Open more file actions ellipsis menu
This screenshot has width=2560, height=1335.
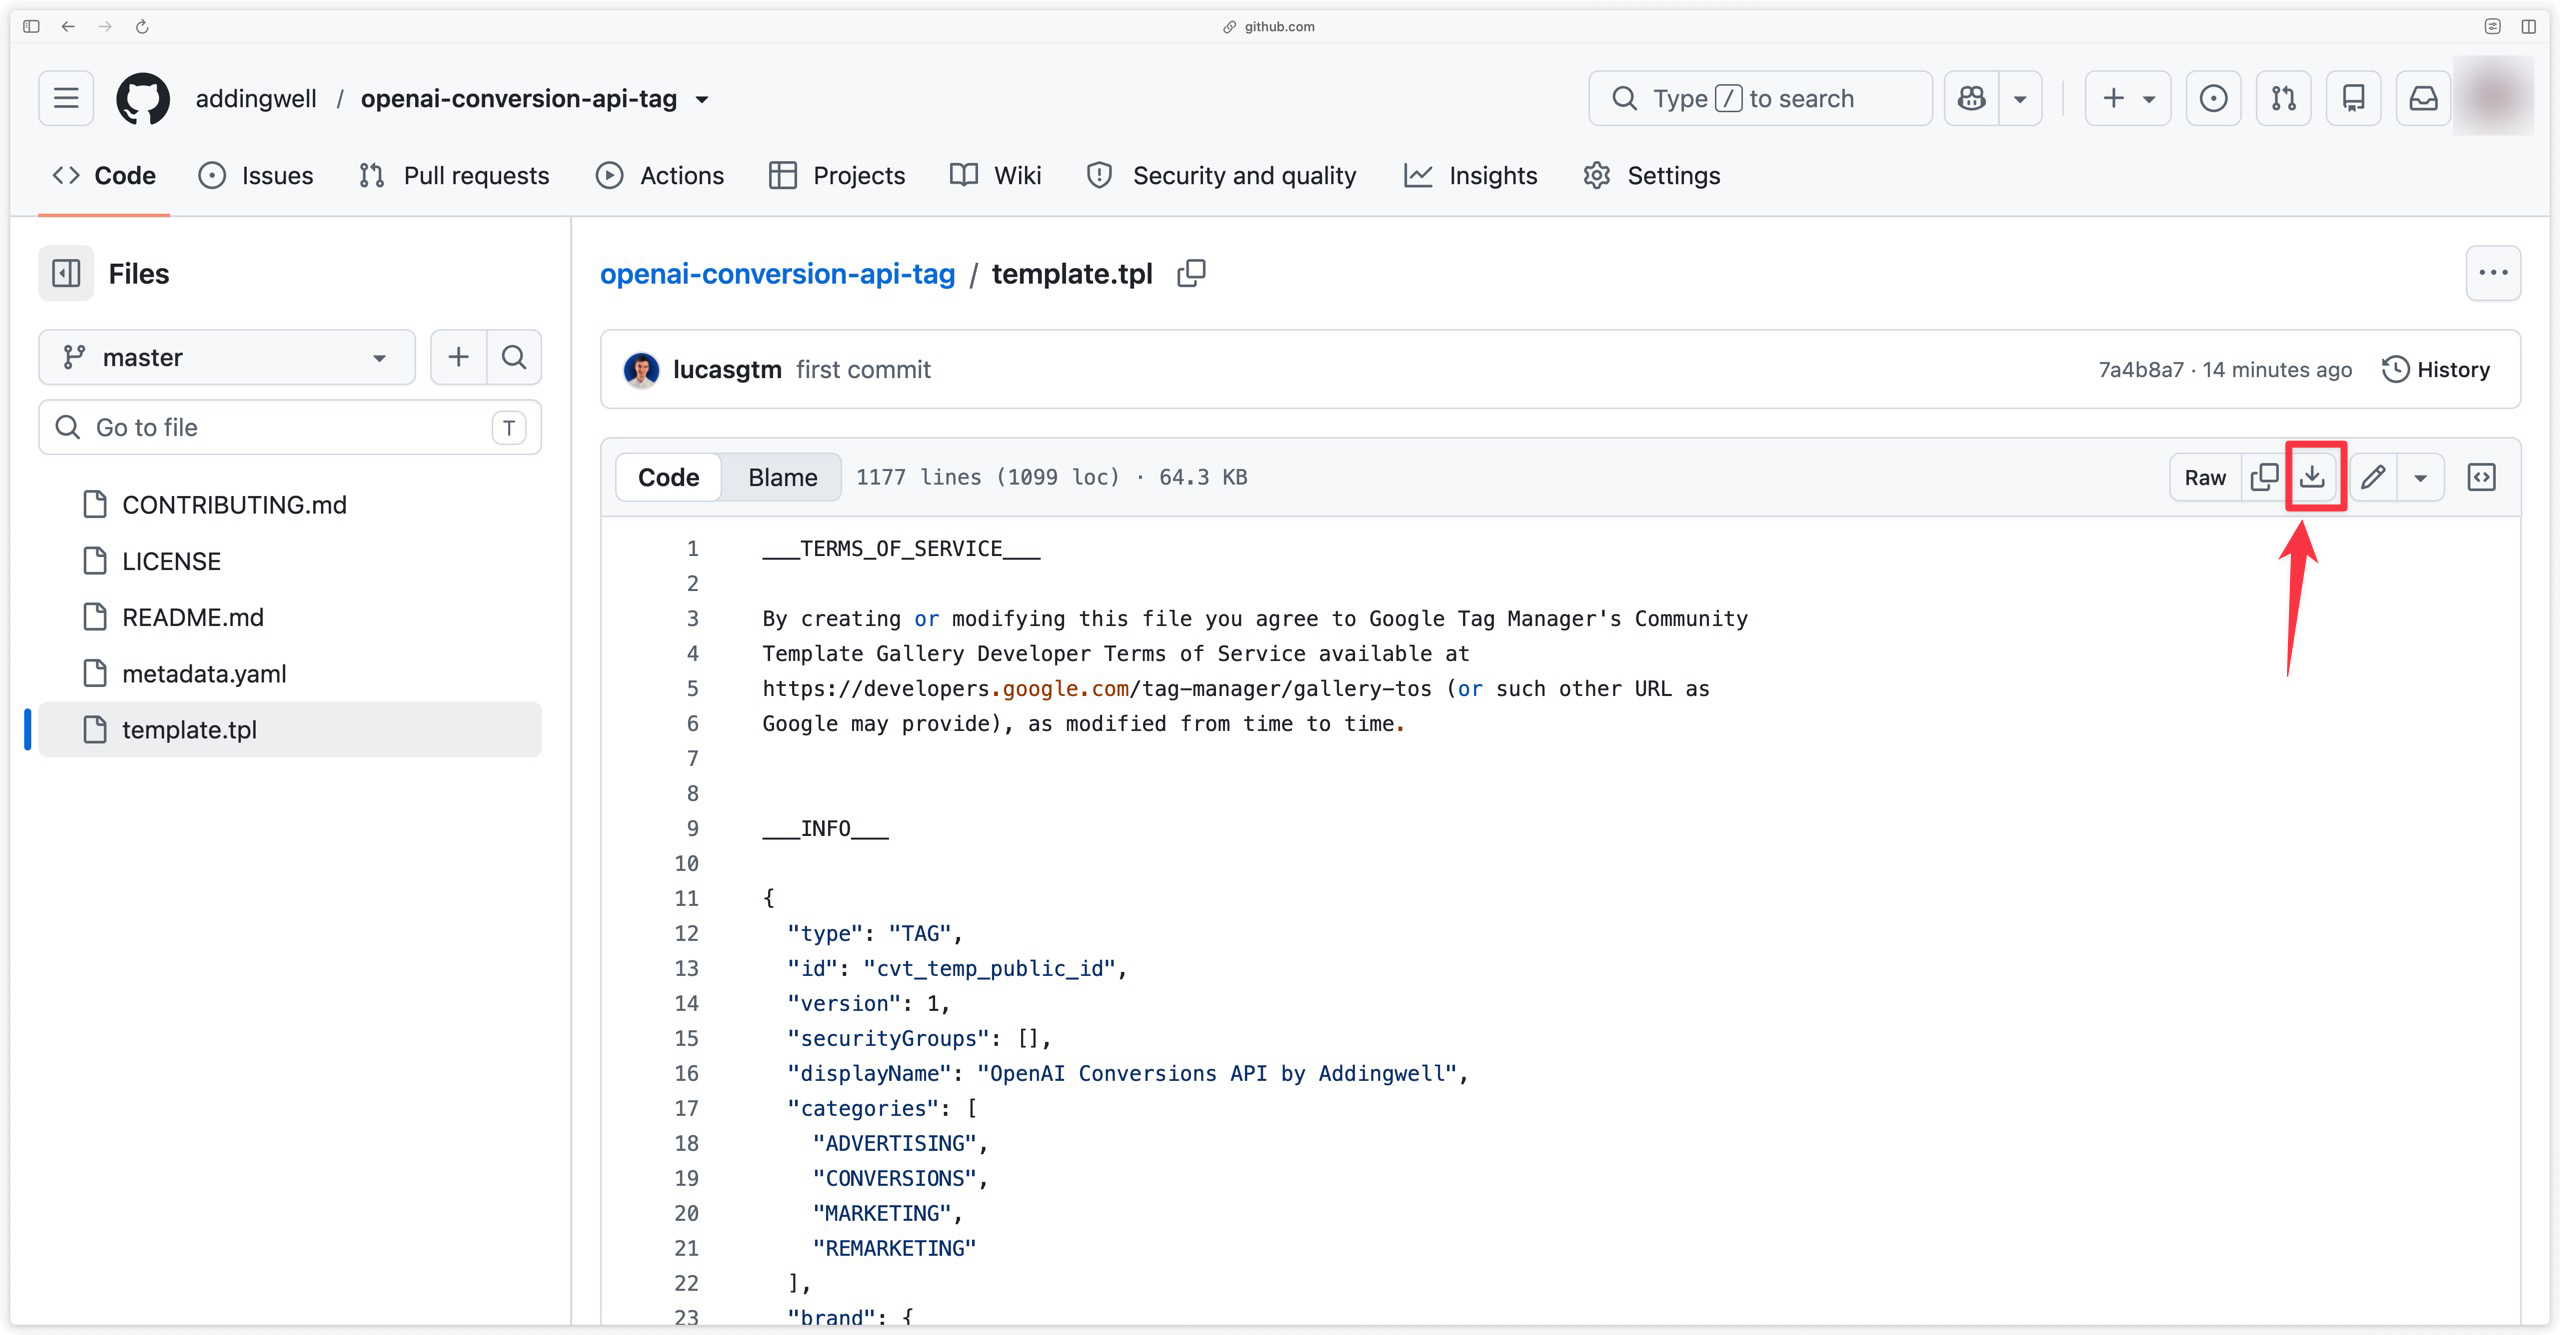coord(2493,273)
